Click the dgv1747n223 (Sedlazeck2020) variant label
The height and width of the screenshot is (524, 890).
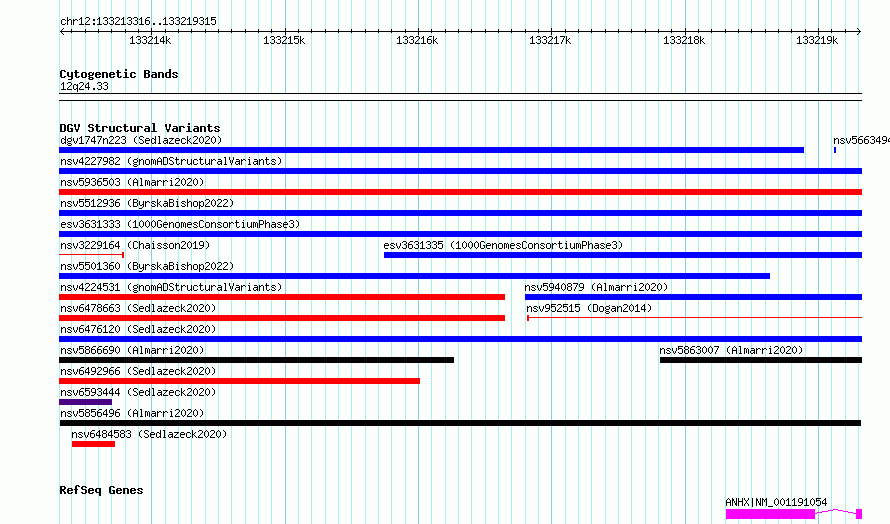point(141,140)
